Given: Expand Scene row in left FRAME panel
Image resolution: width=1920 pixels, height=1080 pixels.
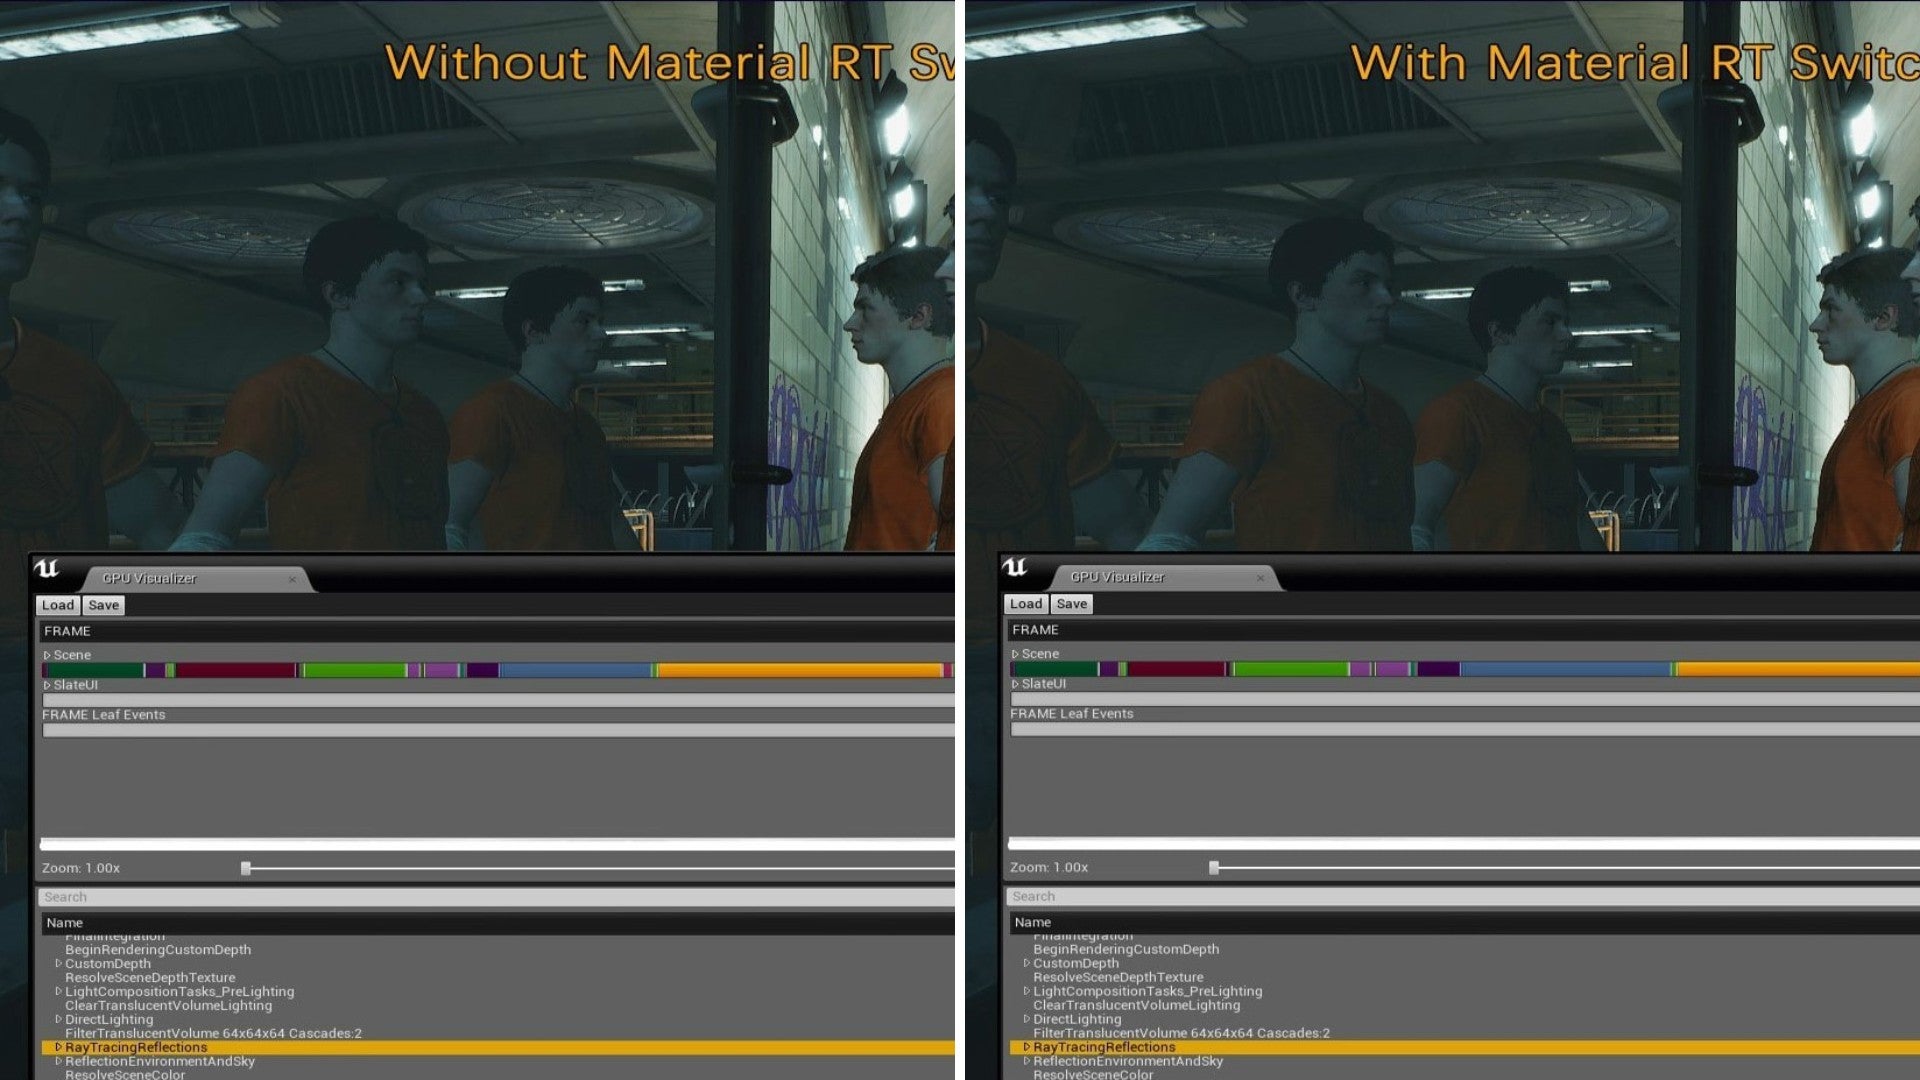Looking at the screenshot, I should (47, 655).
